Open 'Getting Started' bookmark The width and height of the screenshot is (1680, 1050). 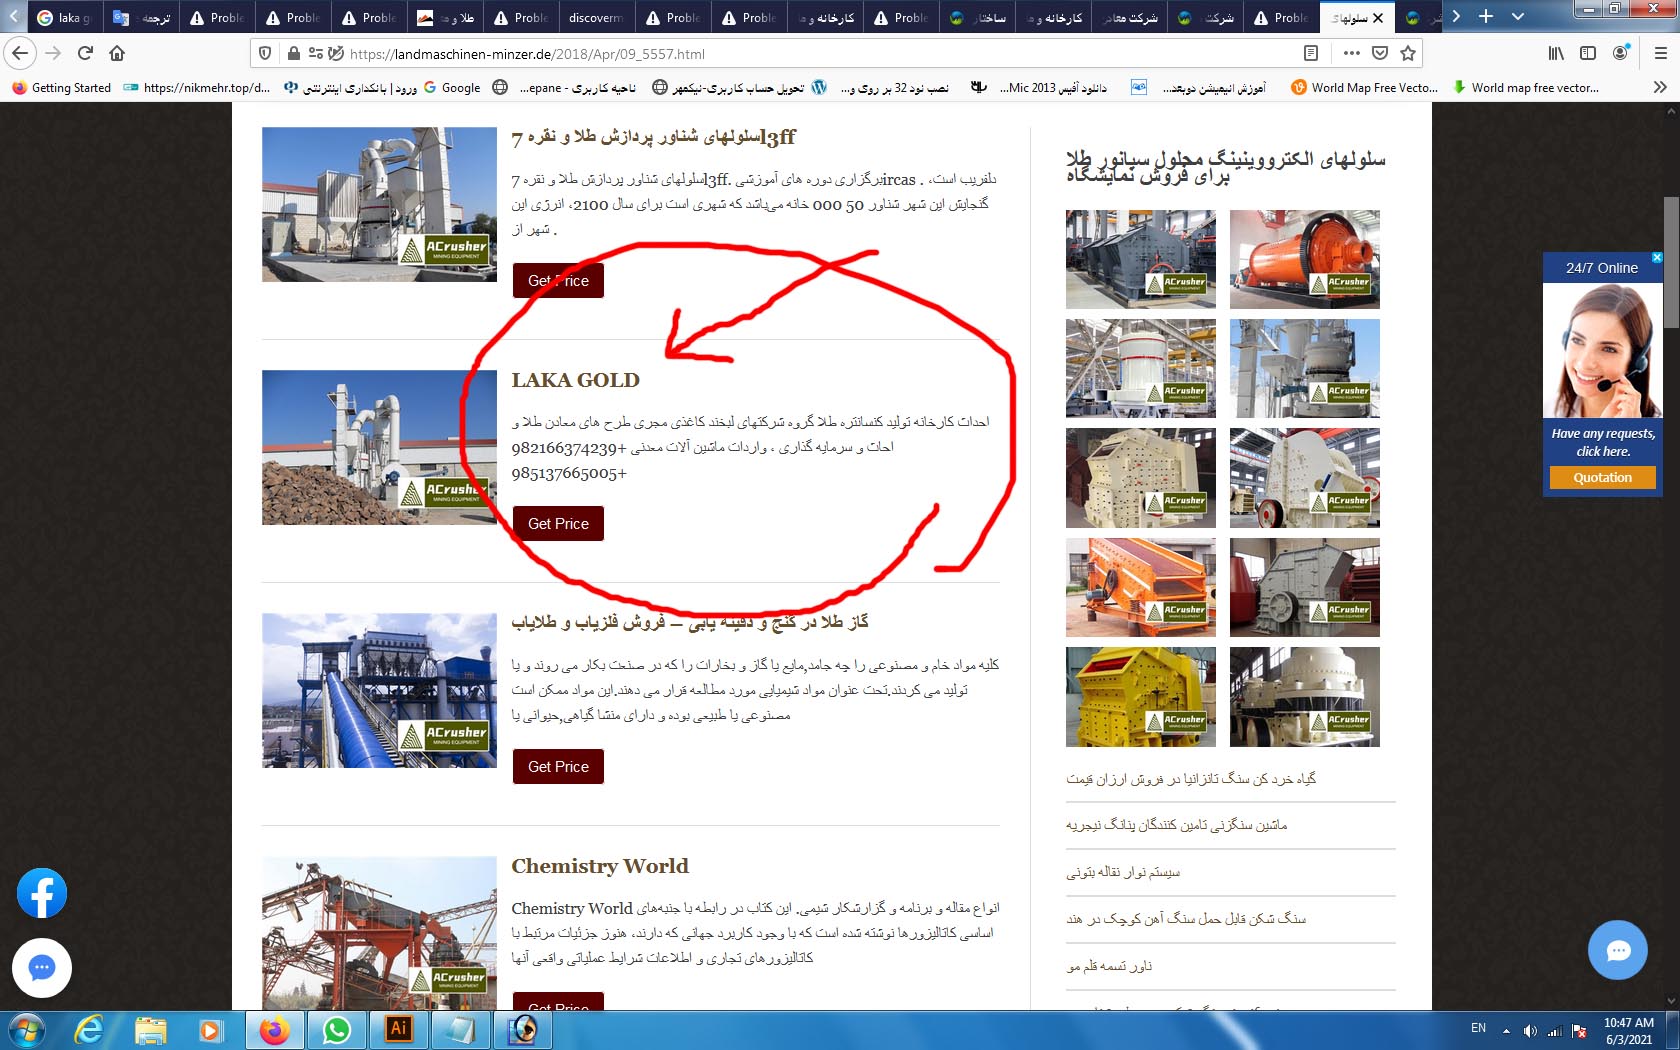[62, 88]
